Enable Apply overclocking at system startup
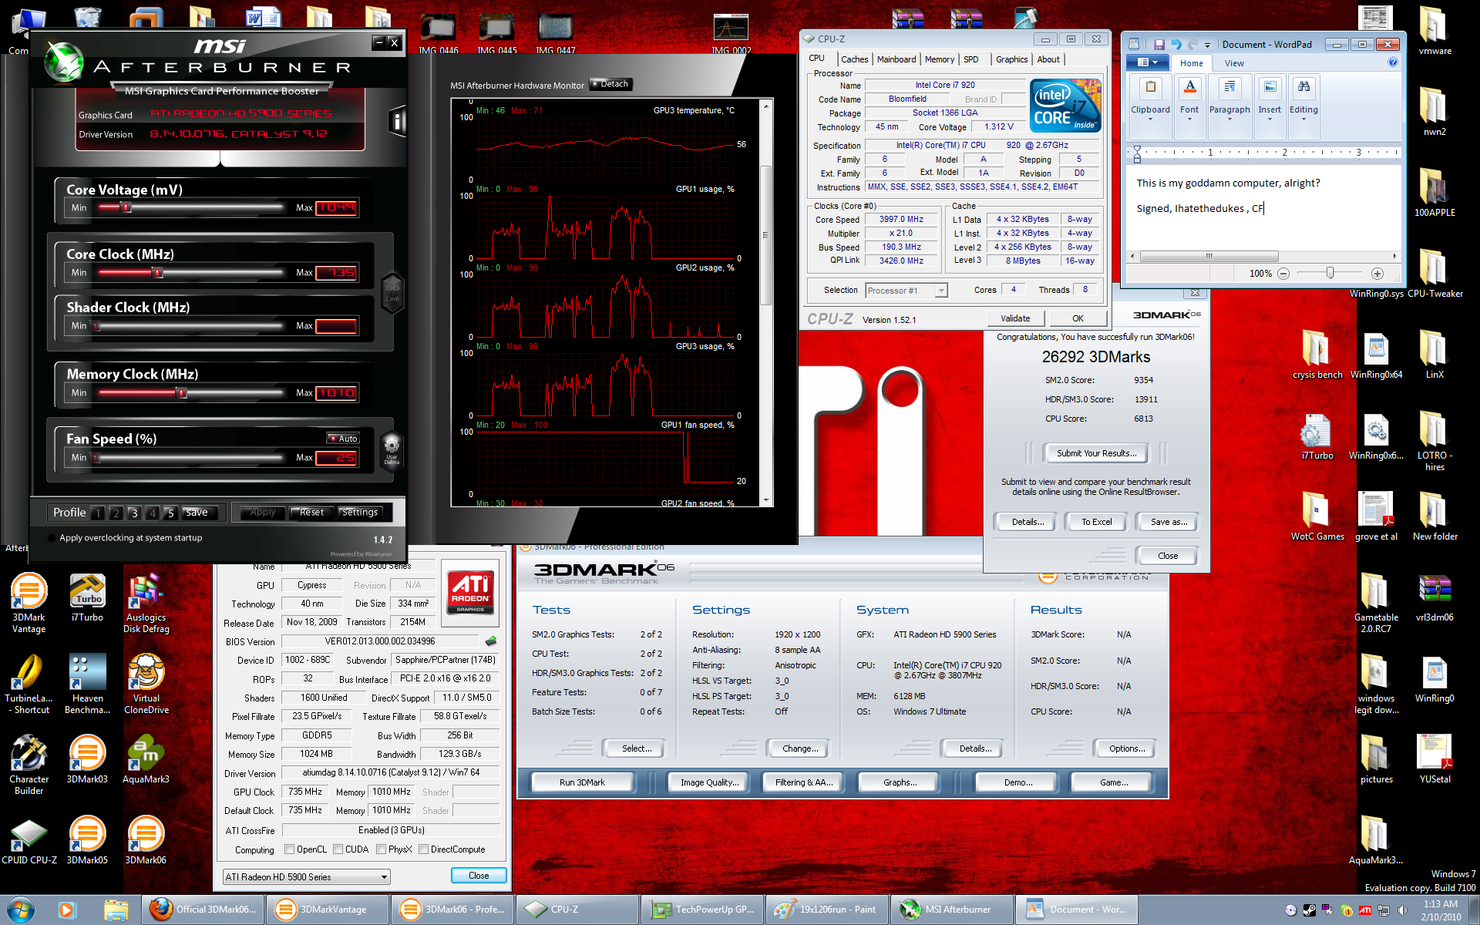The height and width of the screenshot is (925, 1480). point(52,538)
